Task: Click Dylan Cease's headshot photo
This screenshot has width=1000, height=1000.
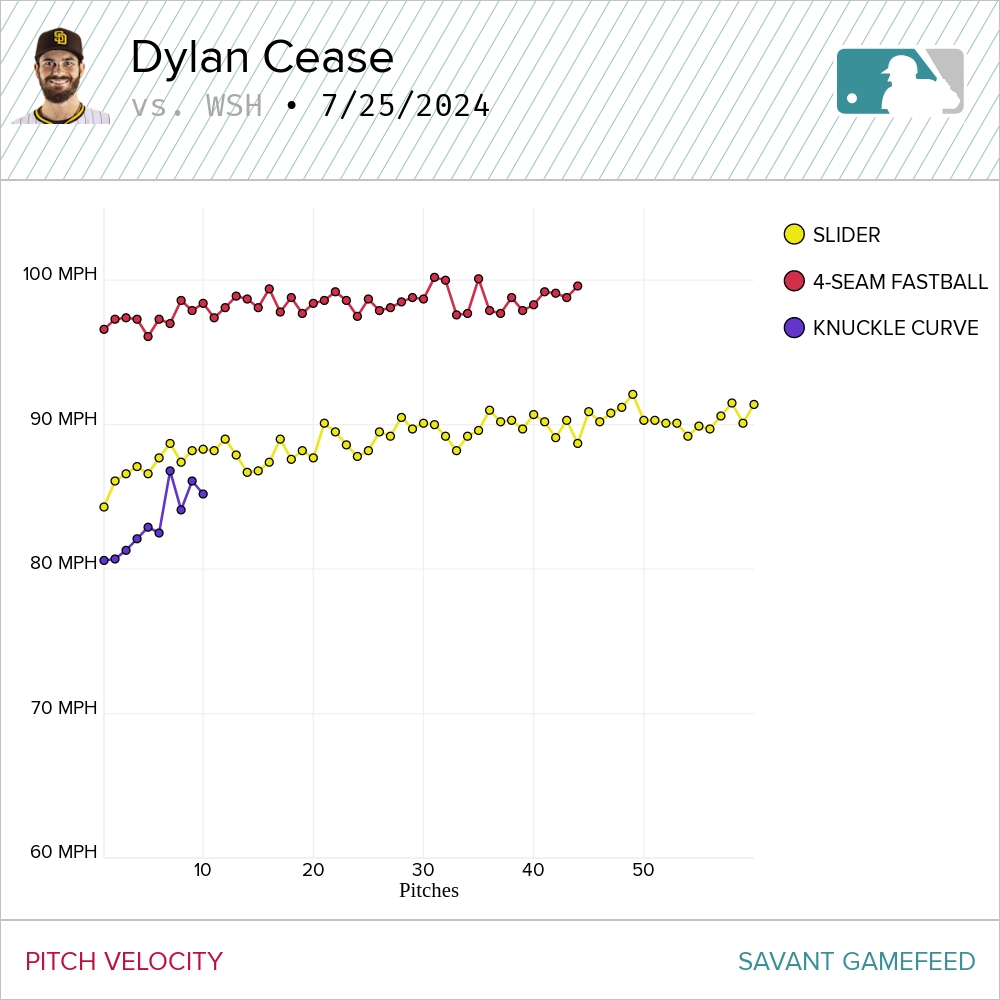Action: click(60, 77)
